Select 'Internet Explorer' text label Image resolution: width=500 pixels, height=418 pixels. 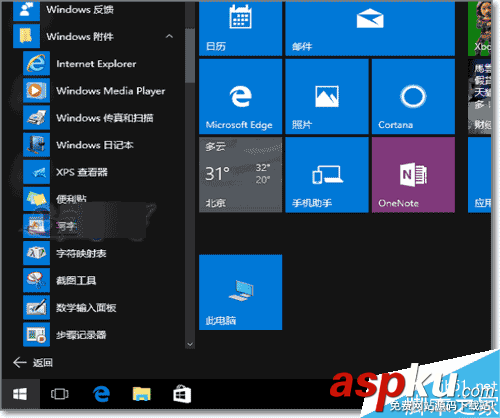[x=96, y=64]
